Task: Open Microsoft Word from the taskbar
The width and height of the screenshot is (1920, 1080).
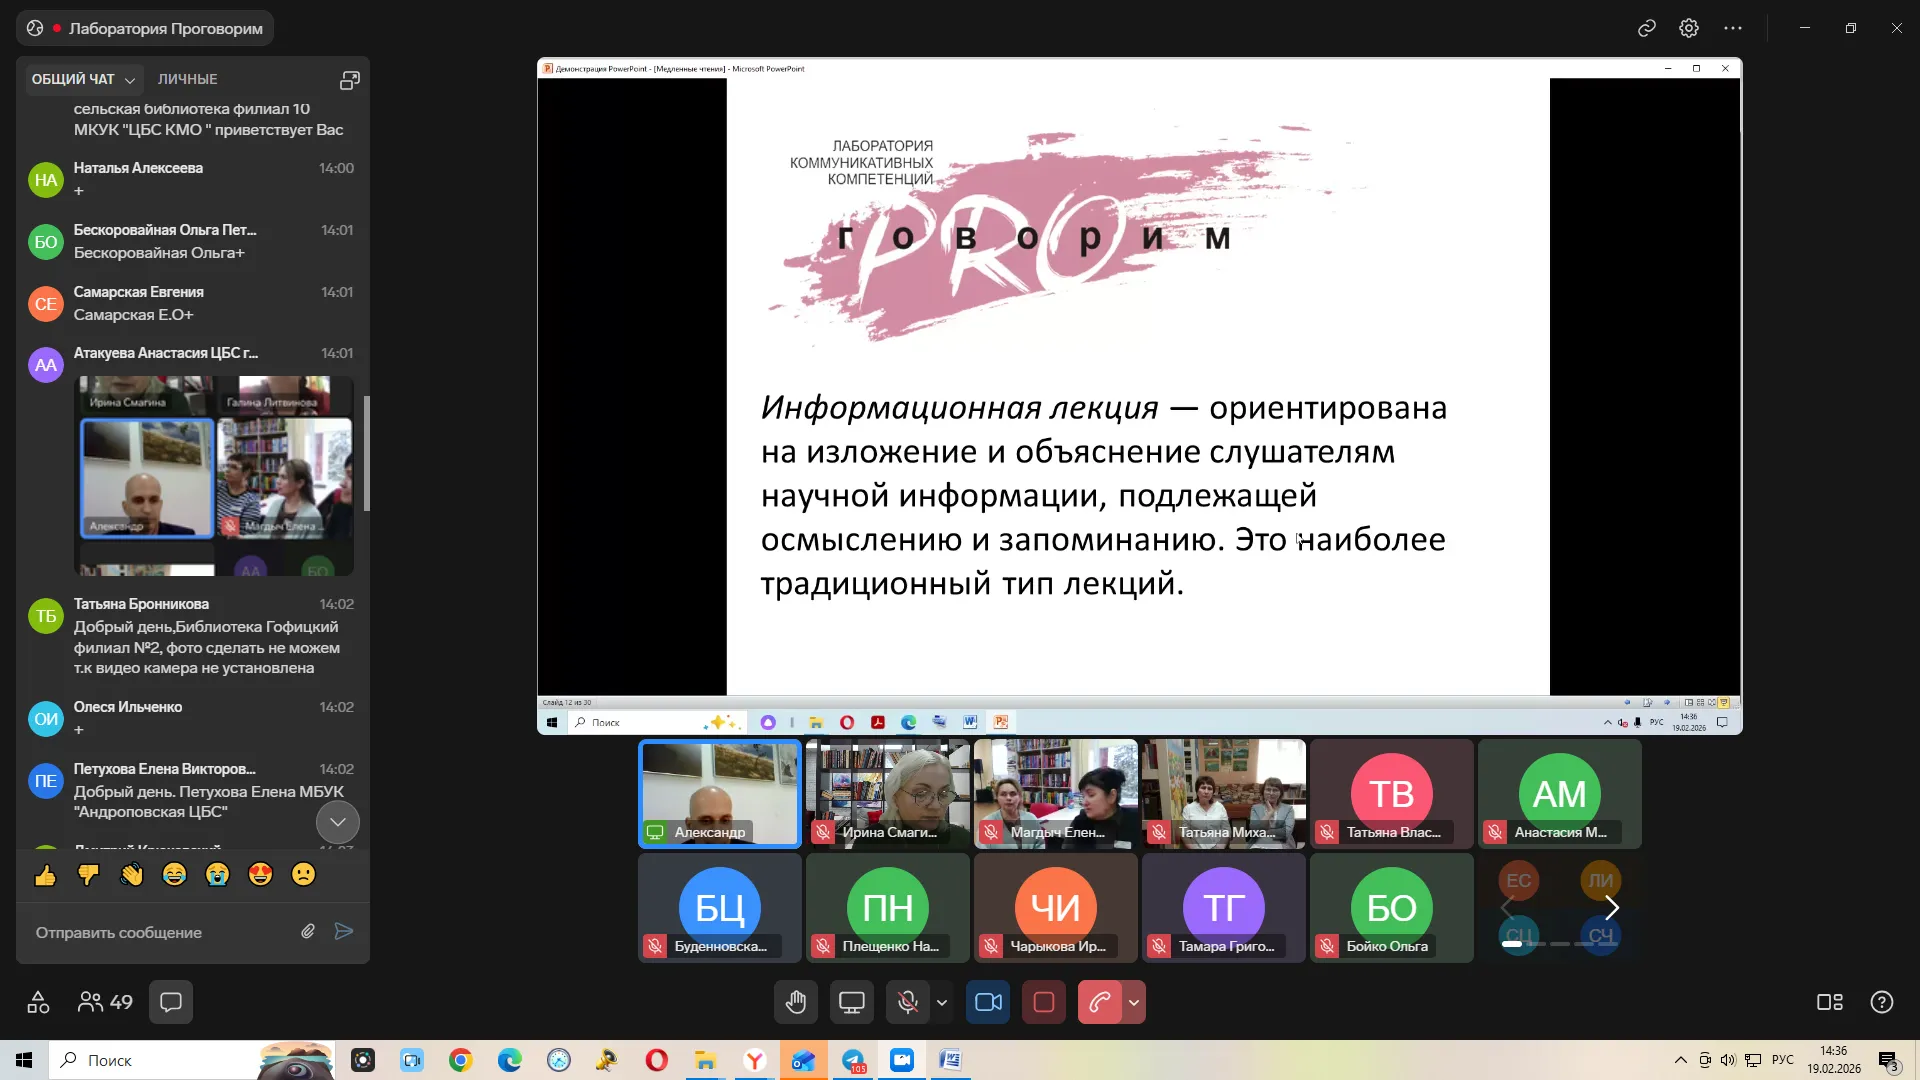Action: pos(950,1060)
